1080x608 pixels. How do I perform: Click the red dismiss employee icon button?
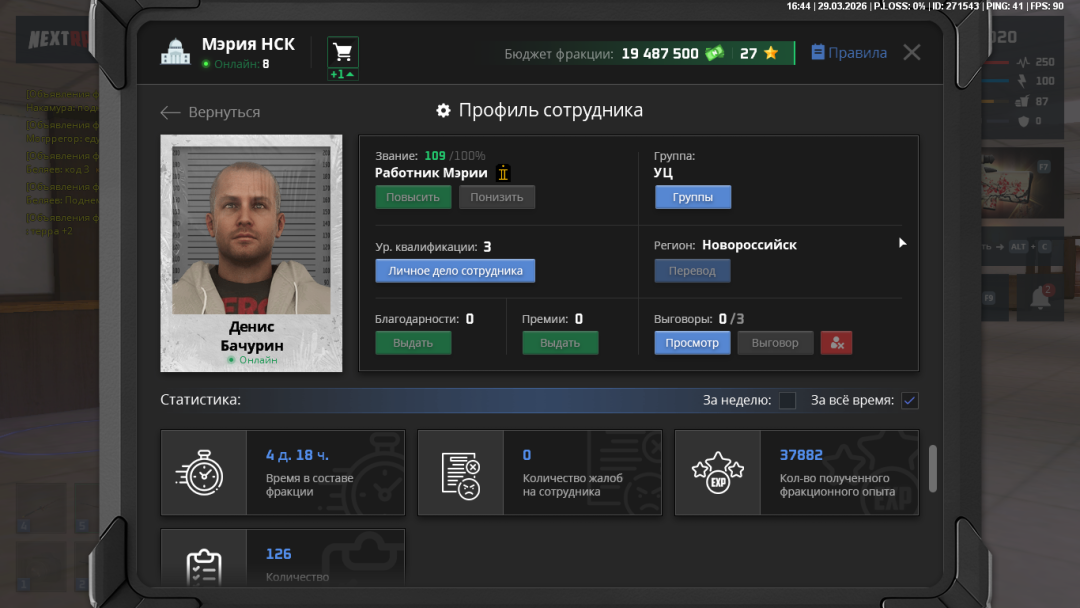click(x=836, y=343)
